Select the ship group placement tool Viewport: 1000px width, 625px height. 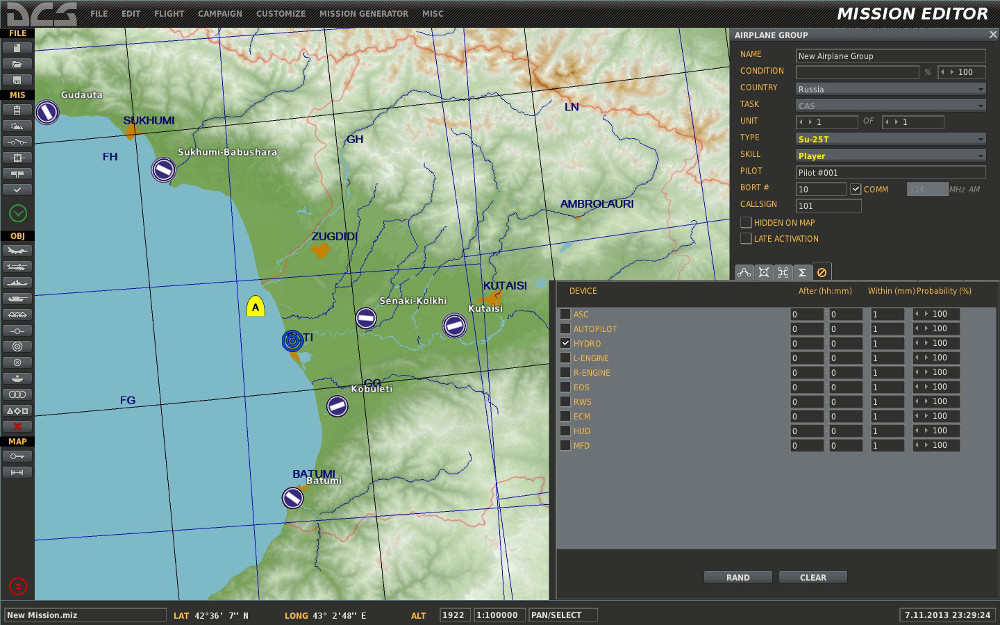pyautogui.click(x=17, y=283)
